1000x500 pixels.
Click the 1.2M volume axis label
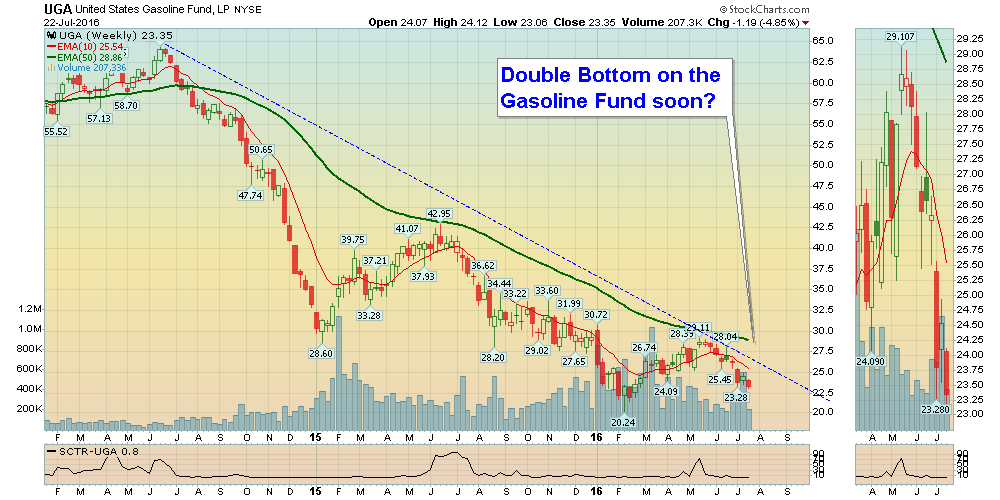pyautogui.click(x=31, y=309)
